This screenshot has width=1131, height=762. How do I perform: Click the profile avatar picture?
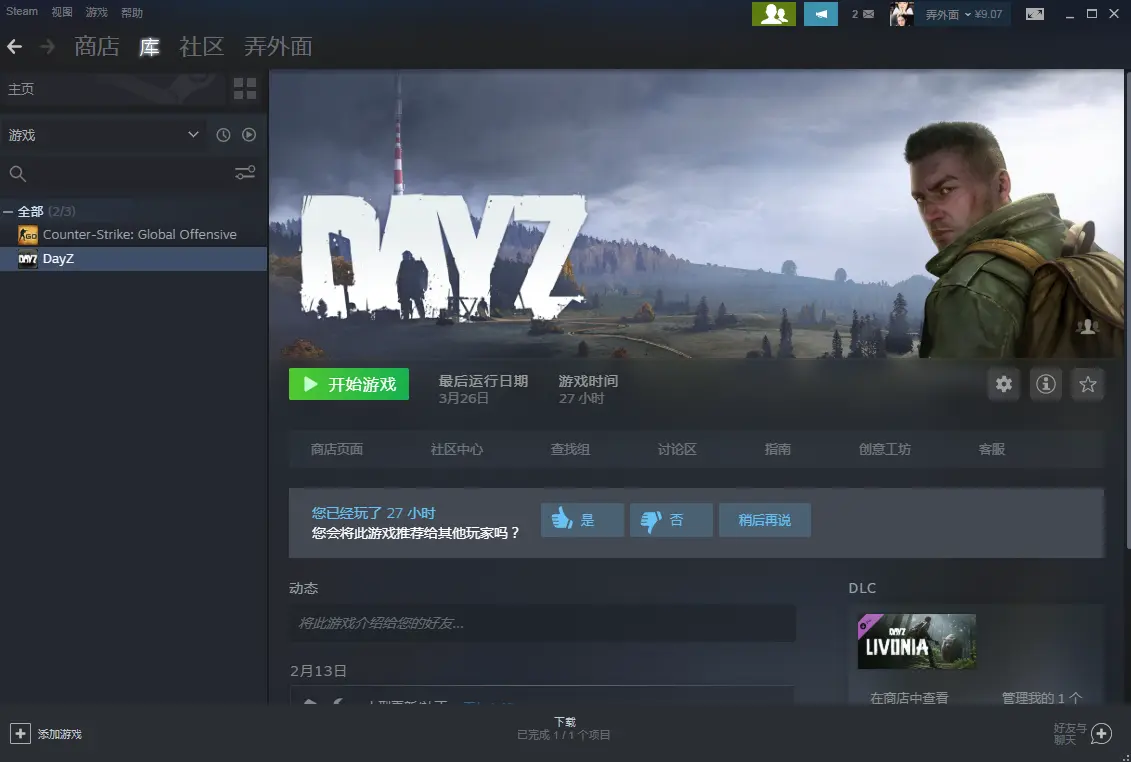(x=902, y=14)
